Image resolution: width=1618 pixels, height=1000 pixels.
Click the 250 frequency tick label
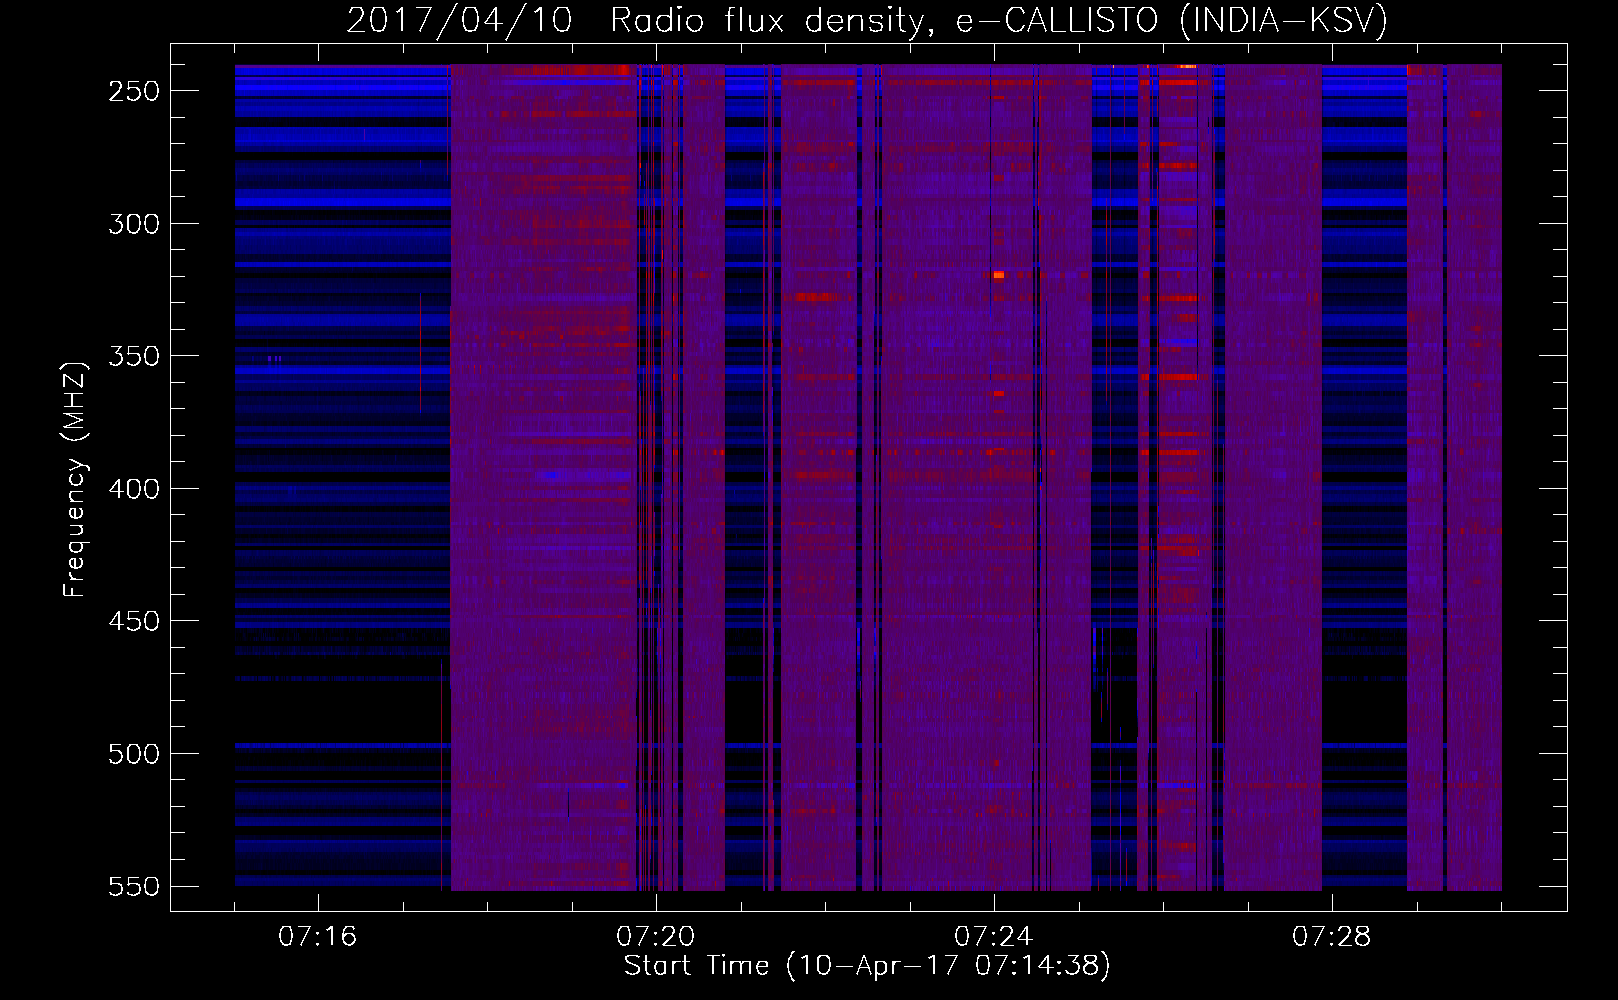click(134, 91)
